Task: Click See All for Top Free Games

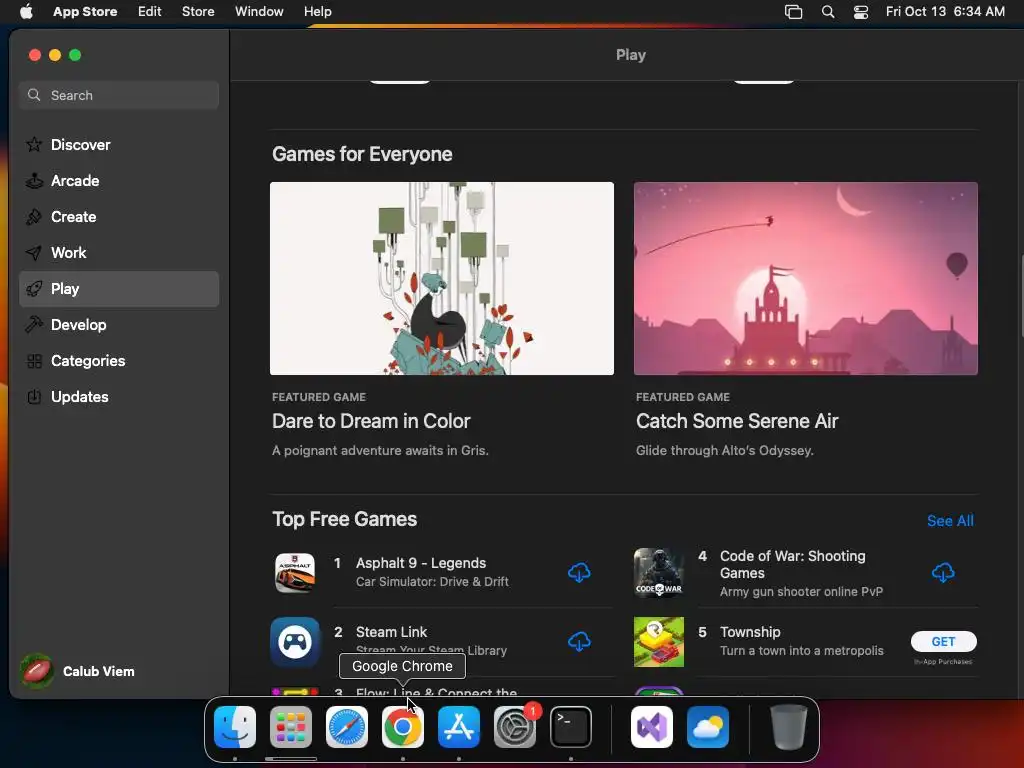Action: coord(950,520)
